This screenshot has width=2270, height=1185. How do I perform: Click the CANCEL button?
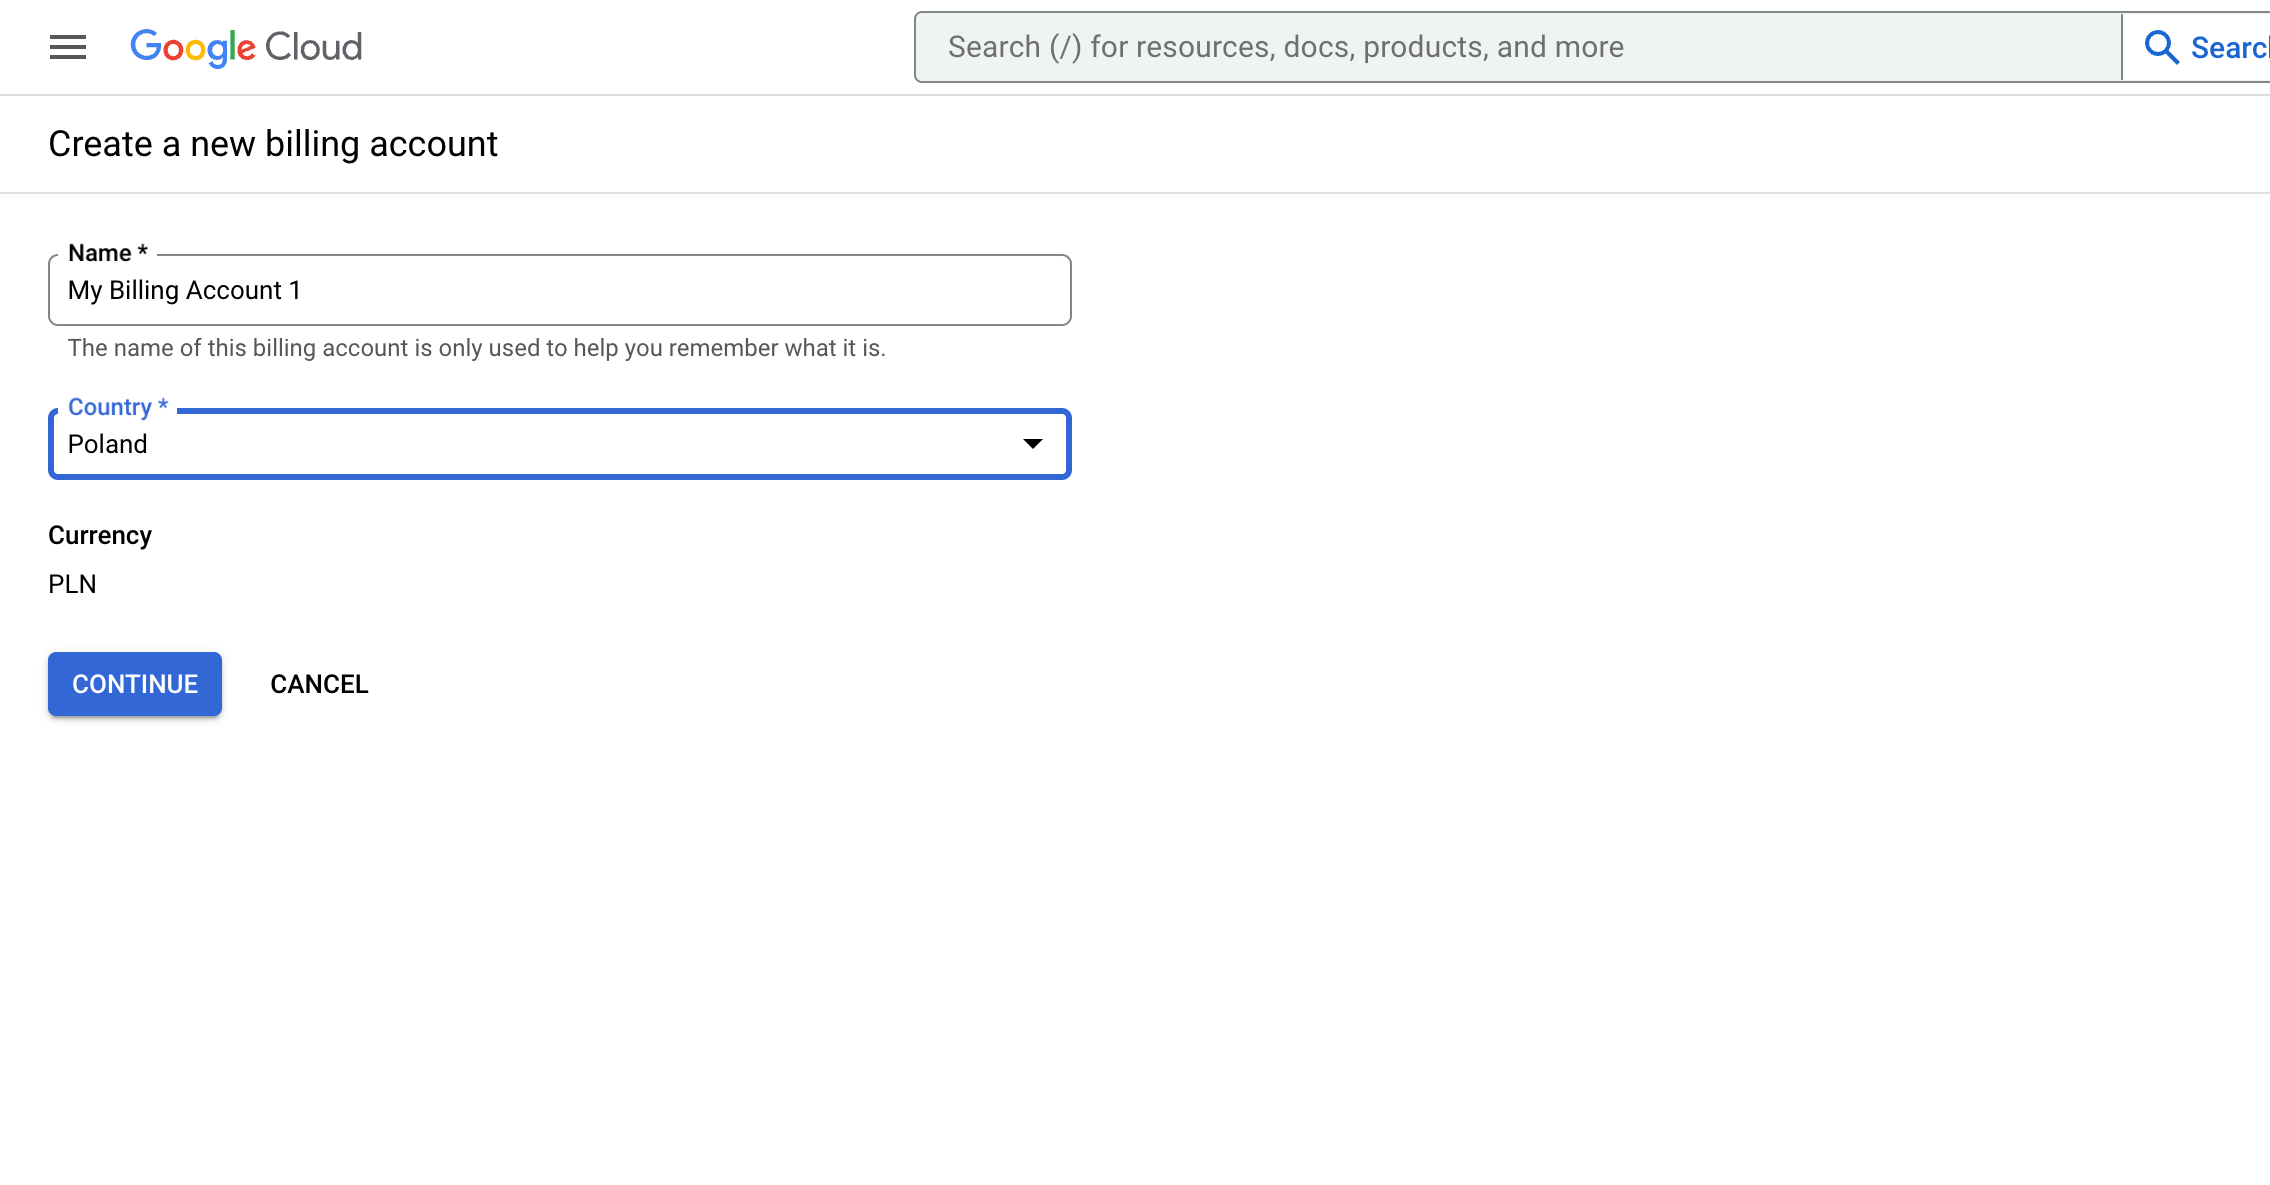click(x=319, y=684)
